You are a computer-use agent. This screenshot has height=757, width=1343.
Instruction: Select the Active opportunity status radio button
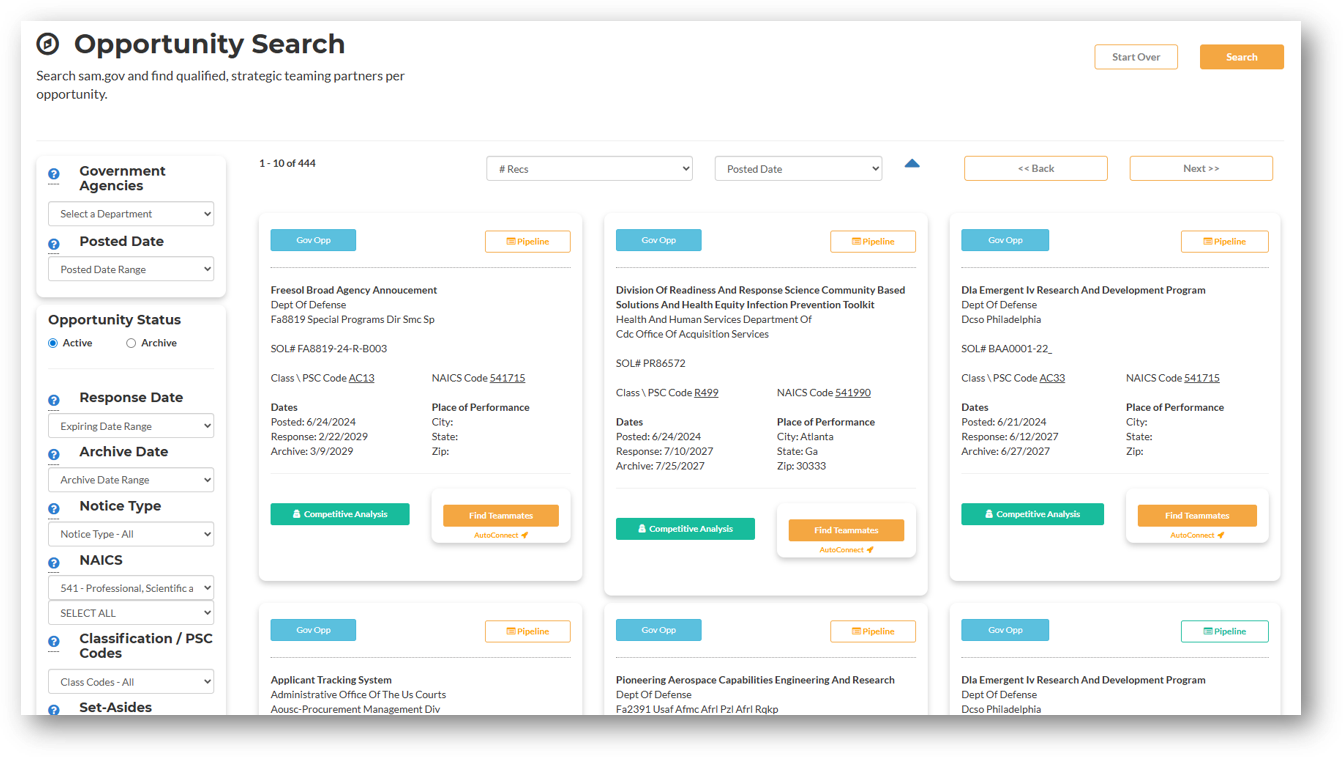[51, 342]
